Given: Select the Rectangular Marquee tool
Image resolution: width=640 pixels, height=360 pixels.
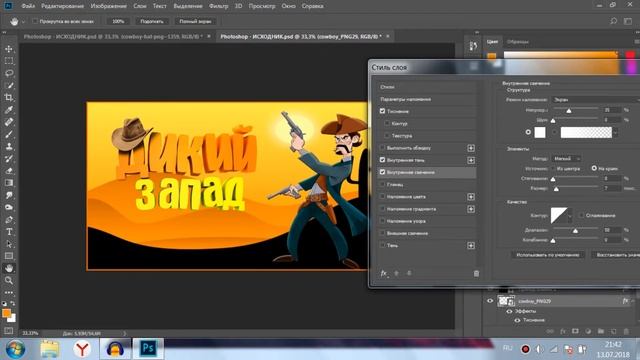Looking at the screenshot, I should (x=9, y=61).
